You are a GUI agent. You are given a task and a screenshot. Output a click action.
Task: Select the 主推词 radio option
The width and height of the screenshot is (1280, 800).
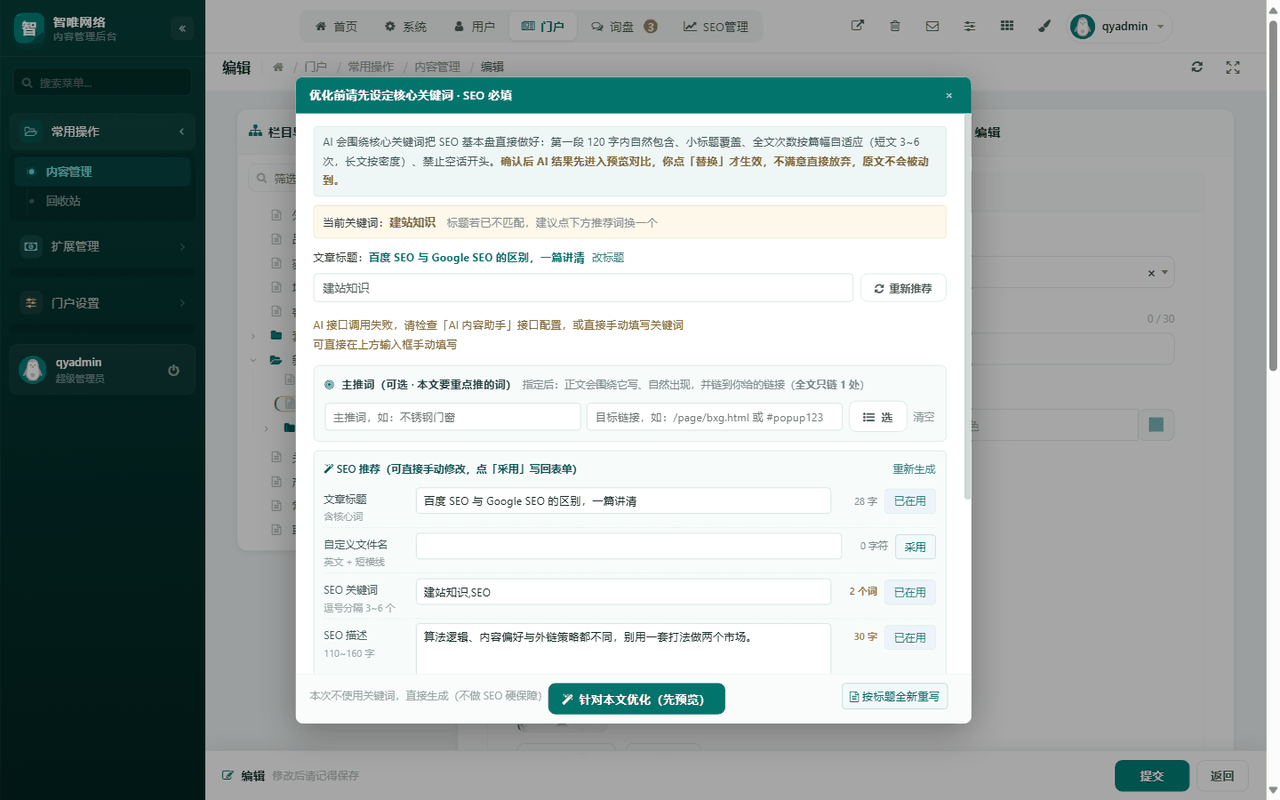point(329,385)
